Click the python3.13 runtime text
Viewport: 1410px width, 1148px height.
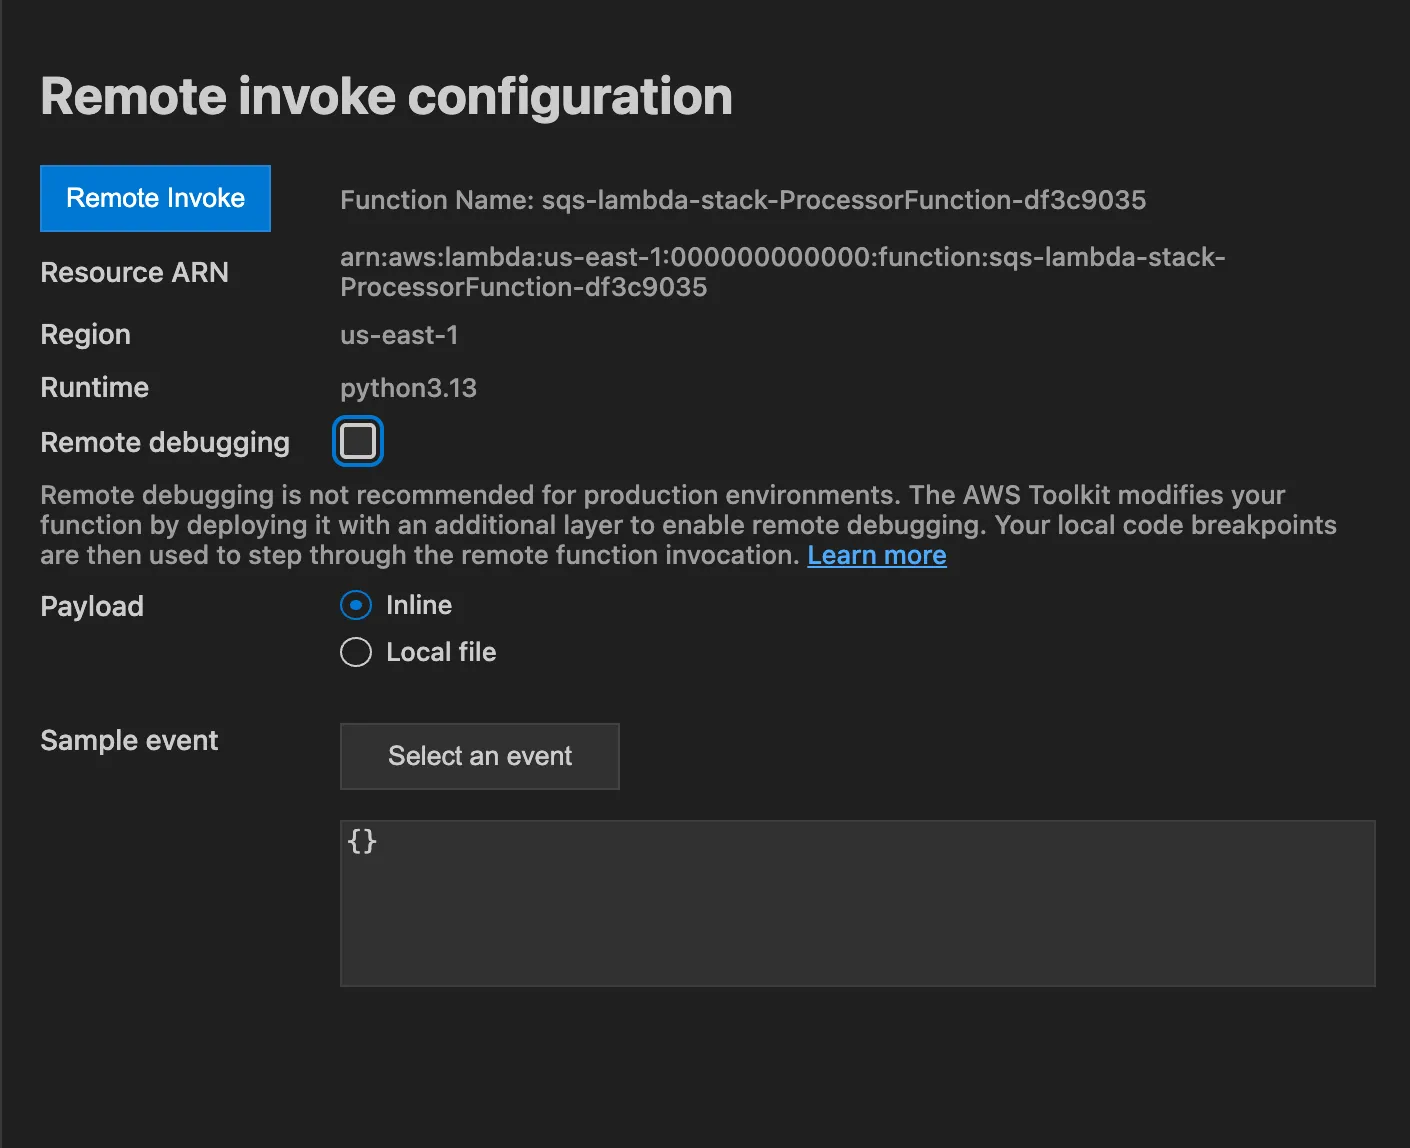(408, 388)
